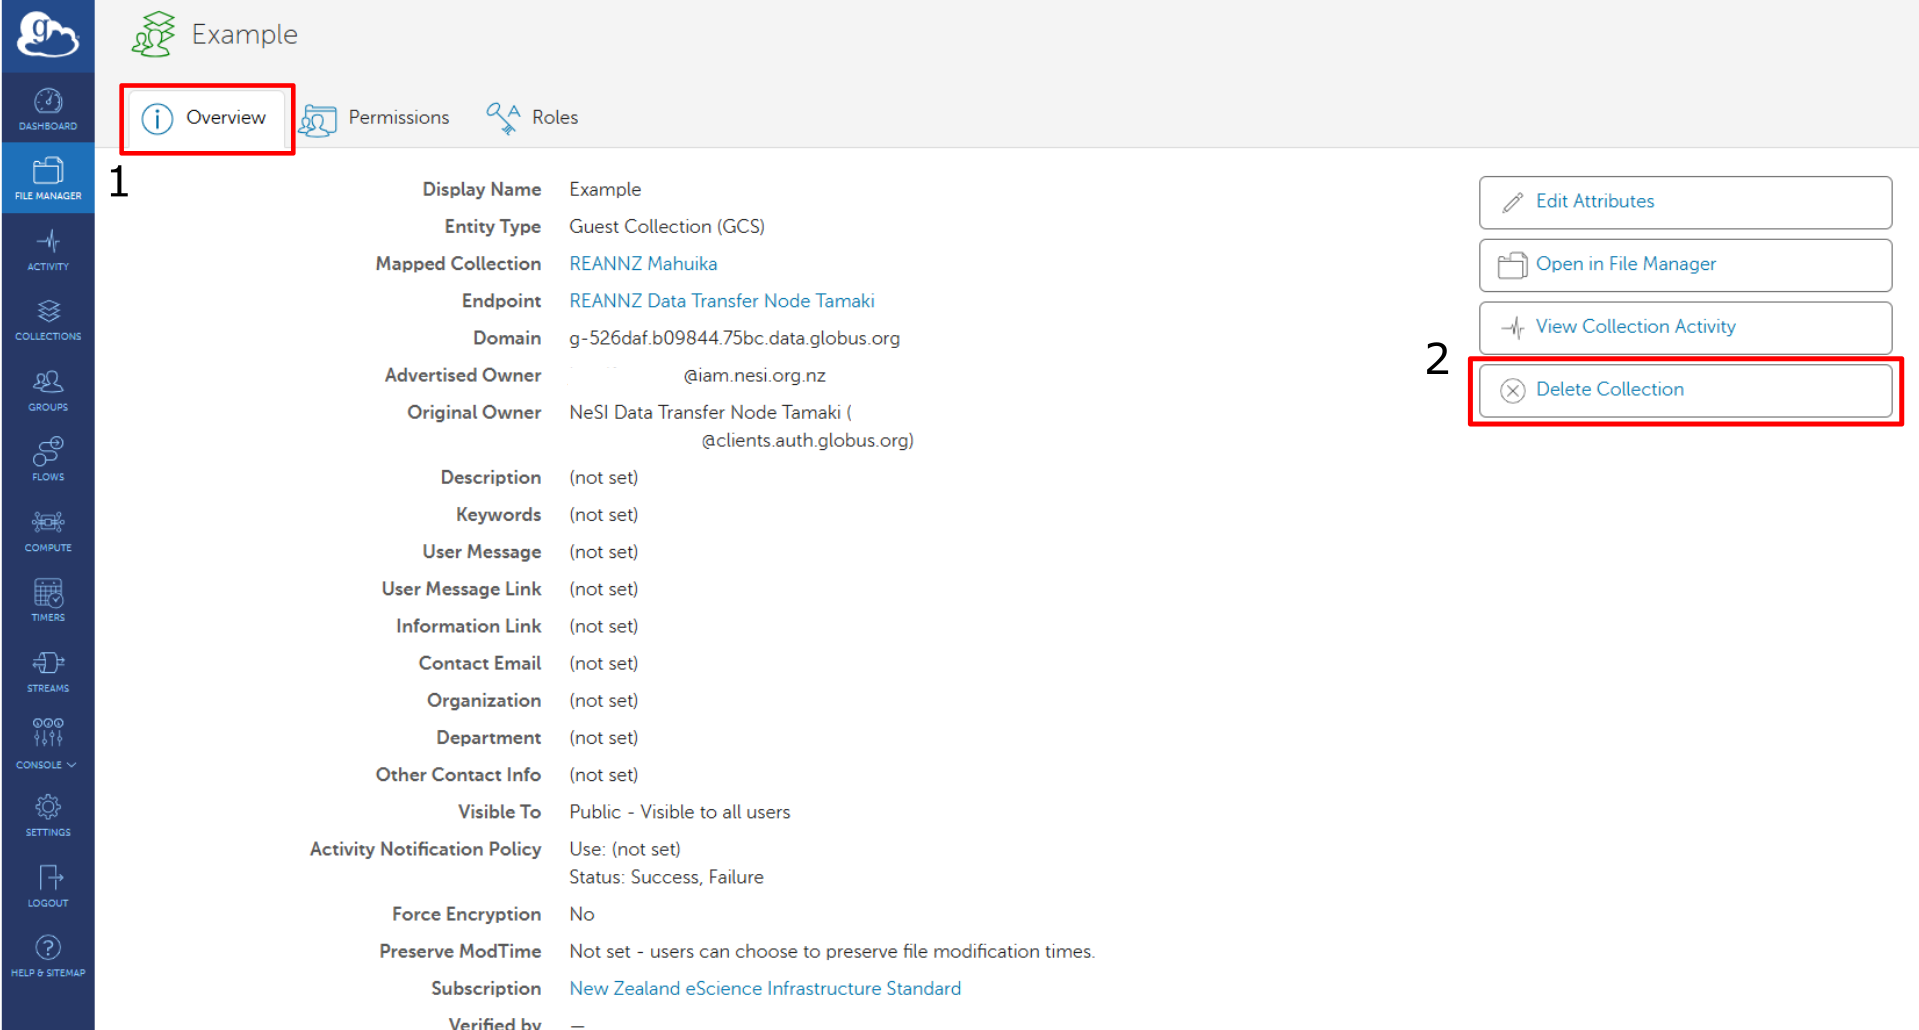Image resolution: width=1919 pixels, height=1030 pixels.
Task: Click the Force Encryption label
Action: click(x=466, y=914)
